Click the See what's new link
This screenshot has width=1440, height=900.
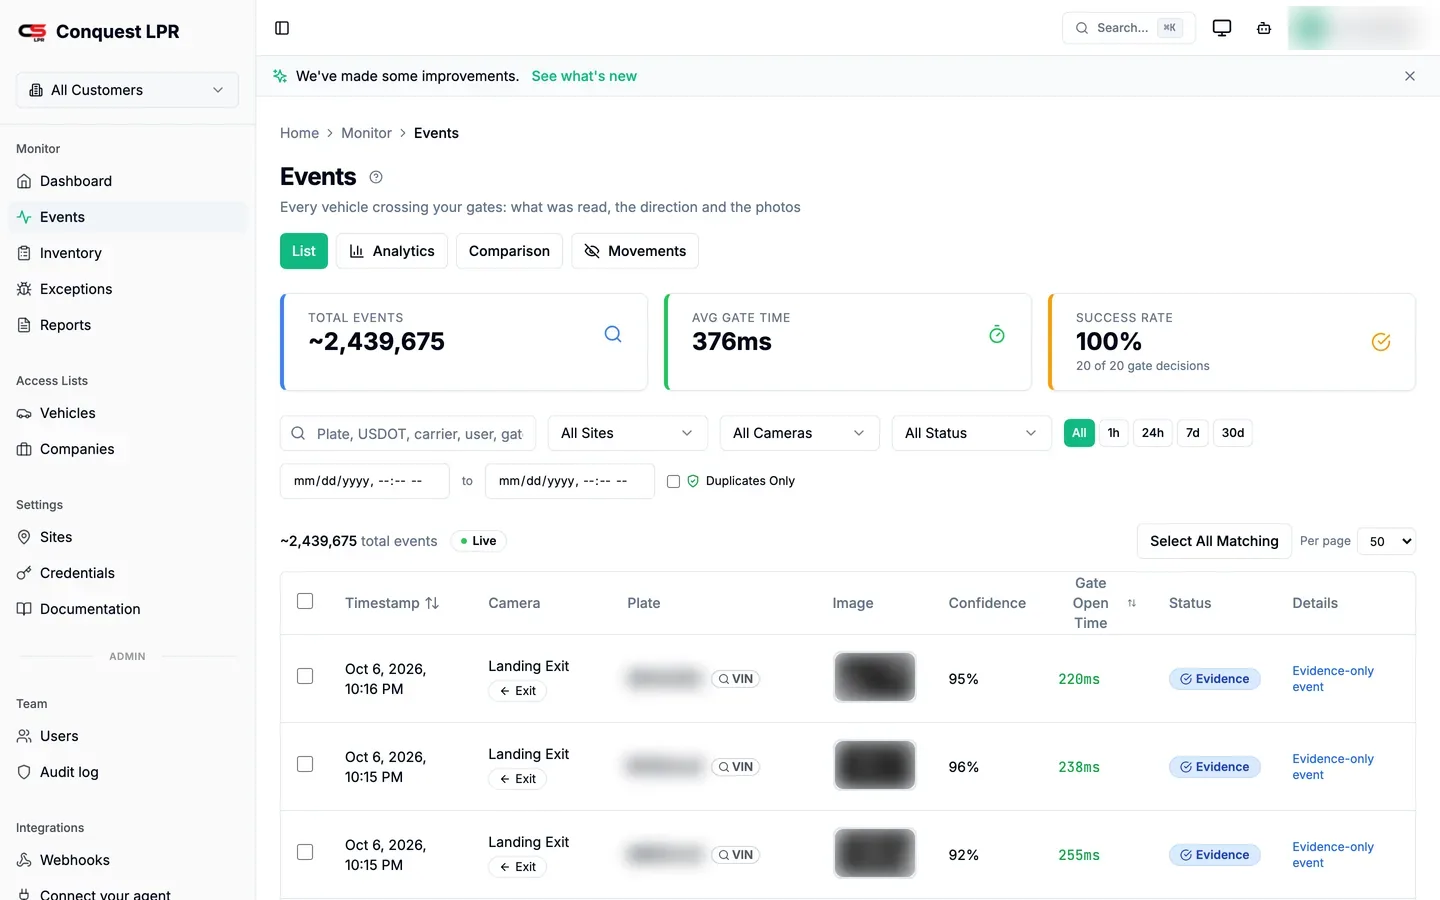(584, 76)
